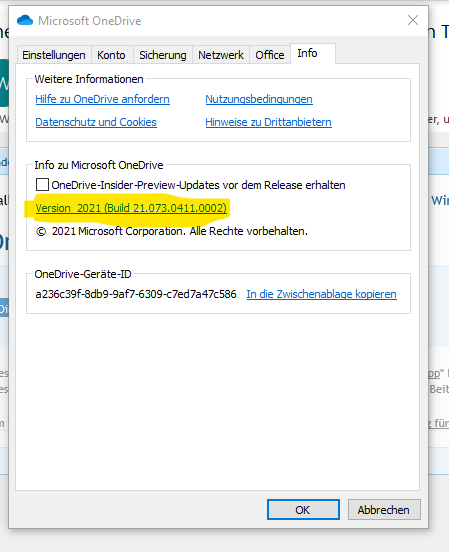Confirm with the OK button

[x=303, y=509]
